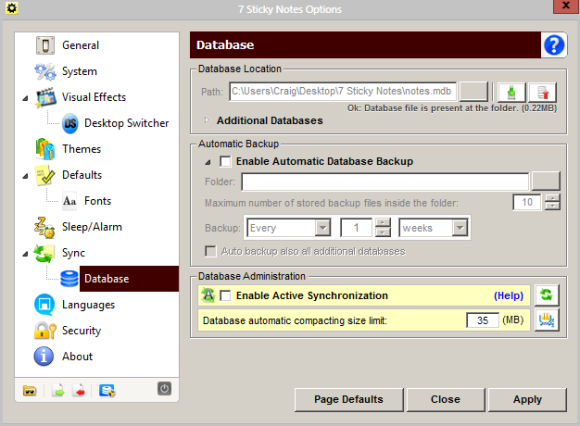Click the Database stack icon in sidebar

pyautogui.click(x=69, y=279)
